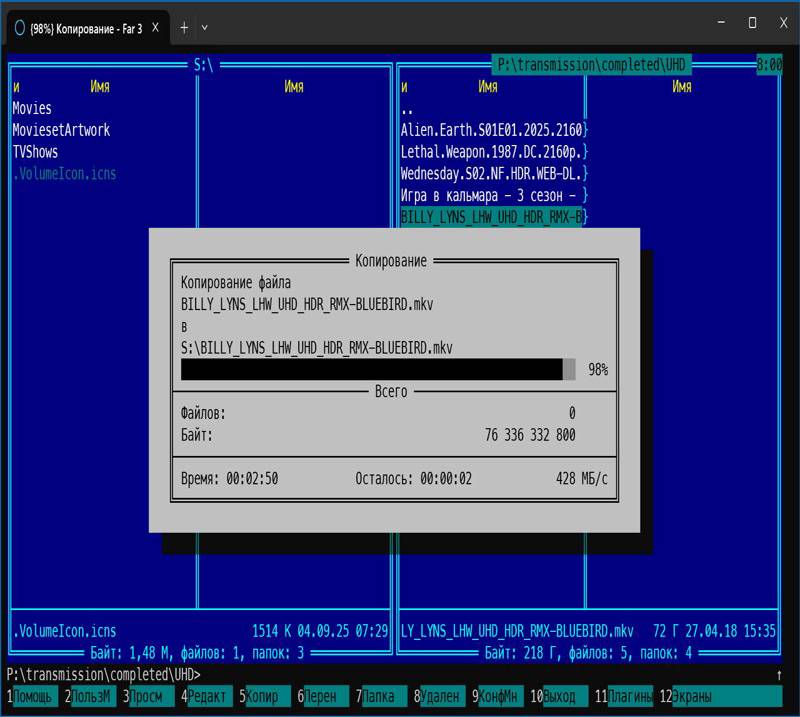Screen dimensions: 800x717
Task: Close the Копирование Far 3 tab
Action: coord(155,28)
